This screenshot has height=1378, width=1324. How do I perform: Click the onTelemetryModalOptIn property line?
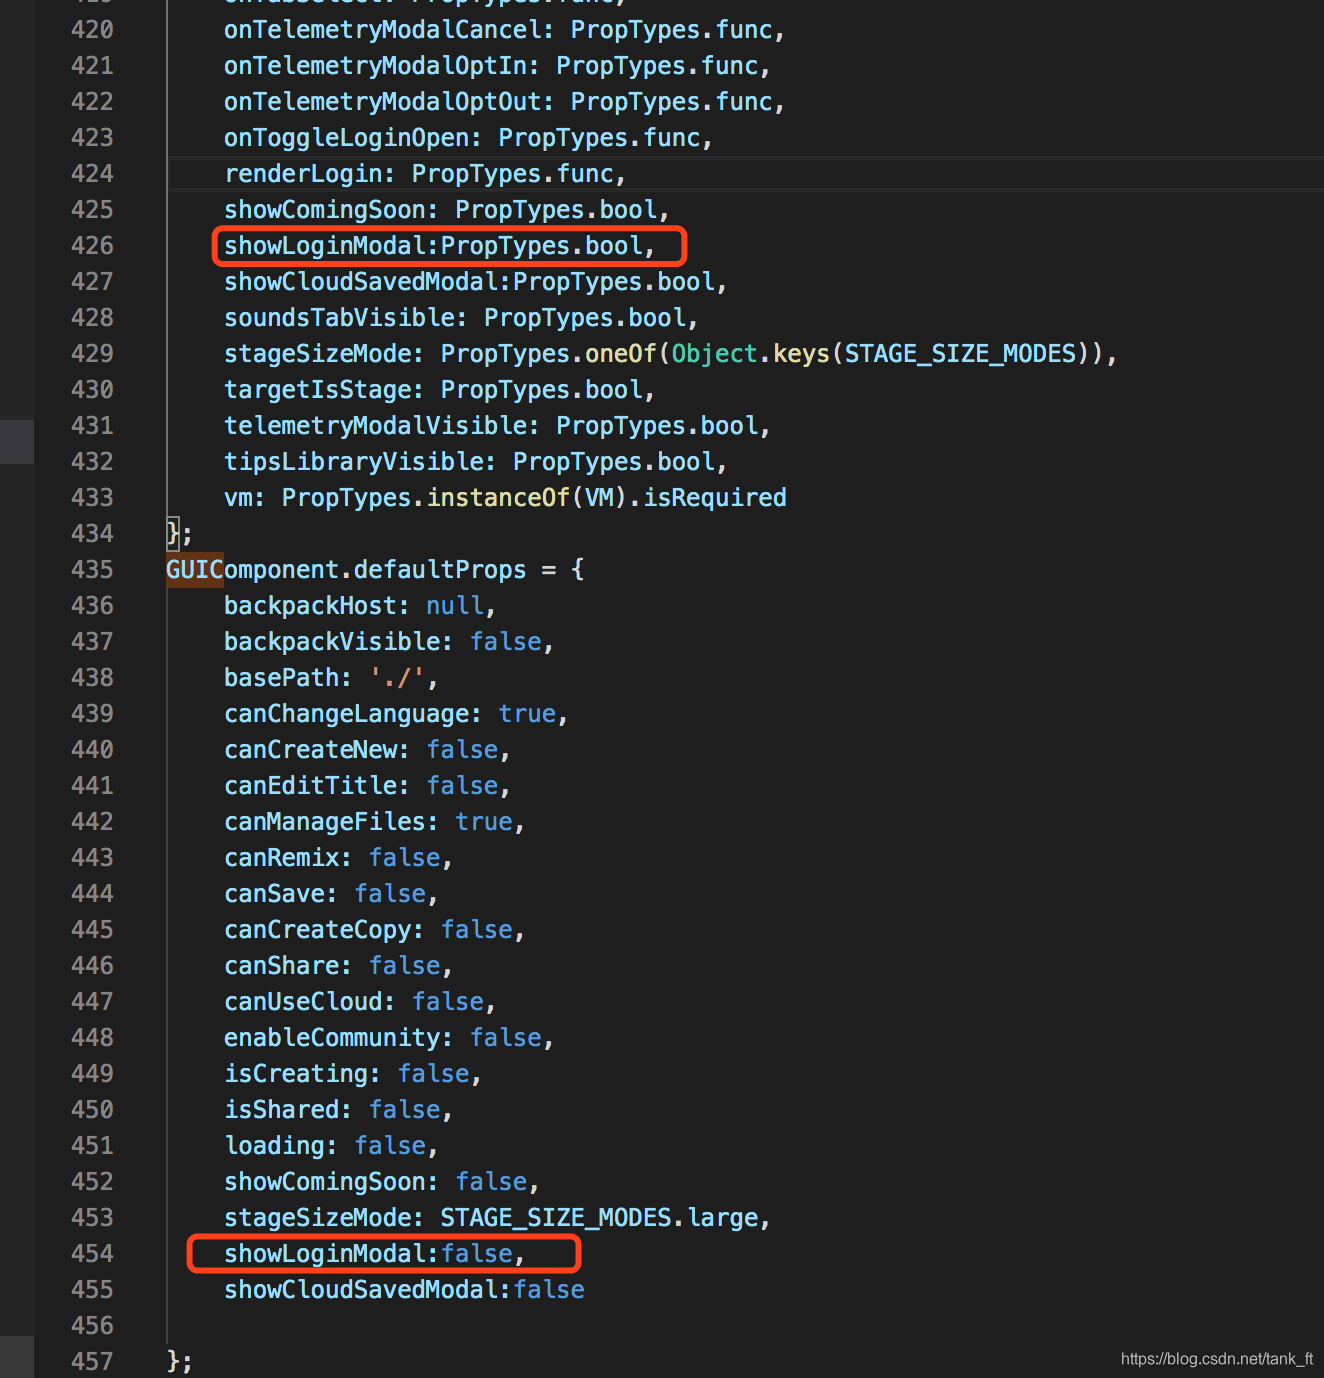[497, 66]
